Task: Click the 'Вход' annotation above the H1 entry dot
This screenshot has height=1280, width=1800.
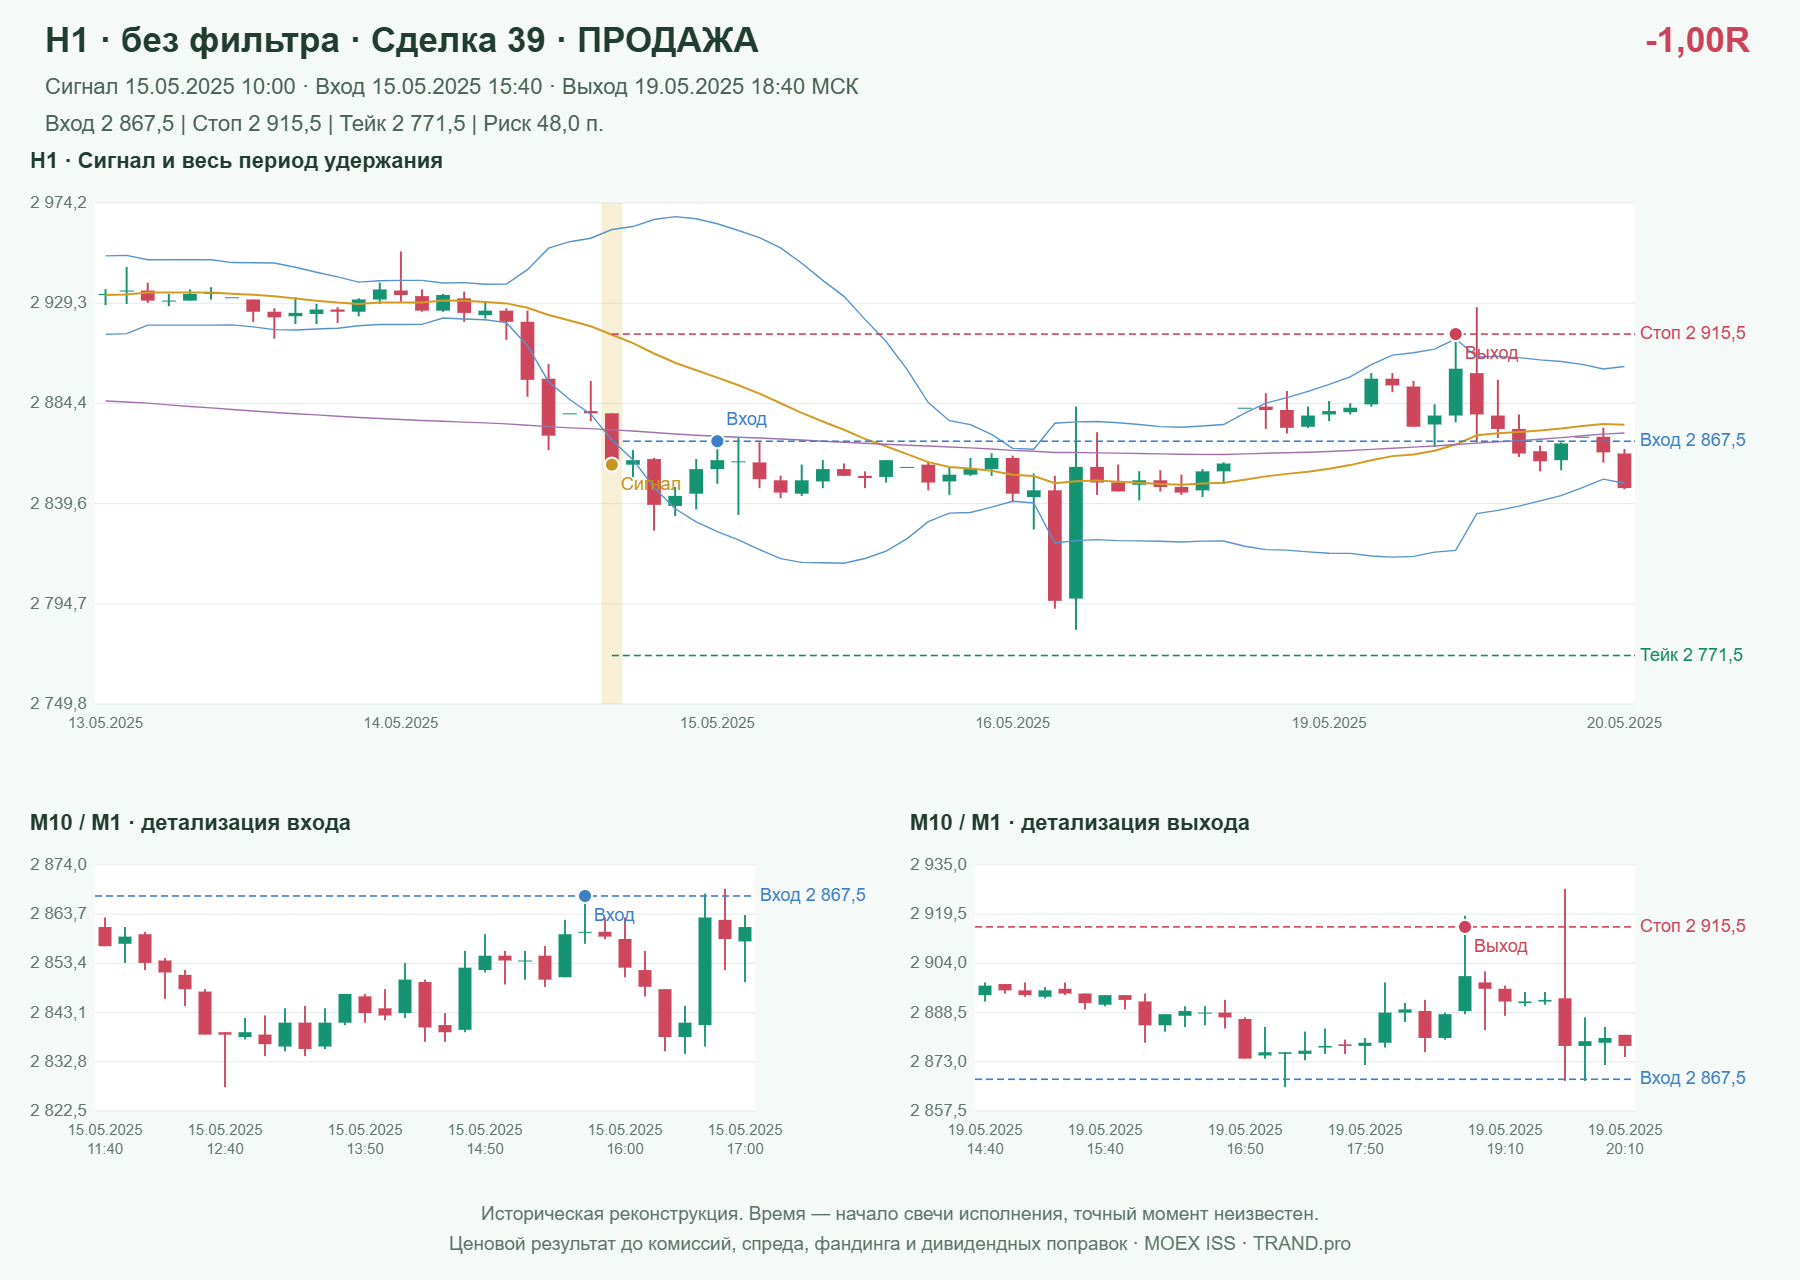Action: point(746,419)
